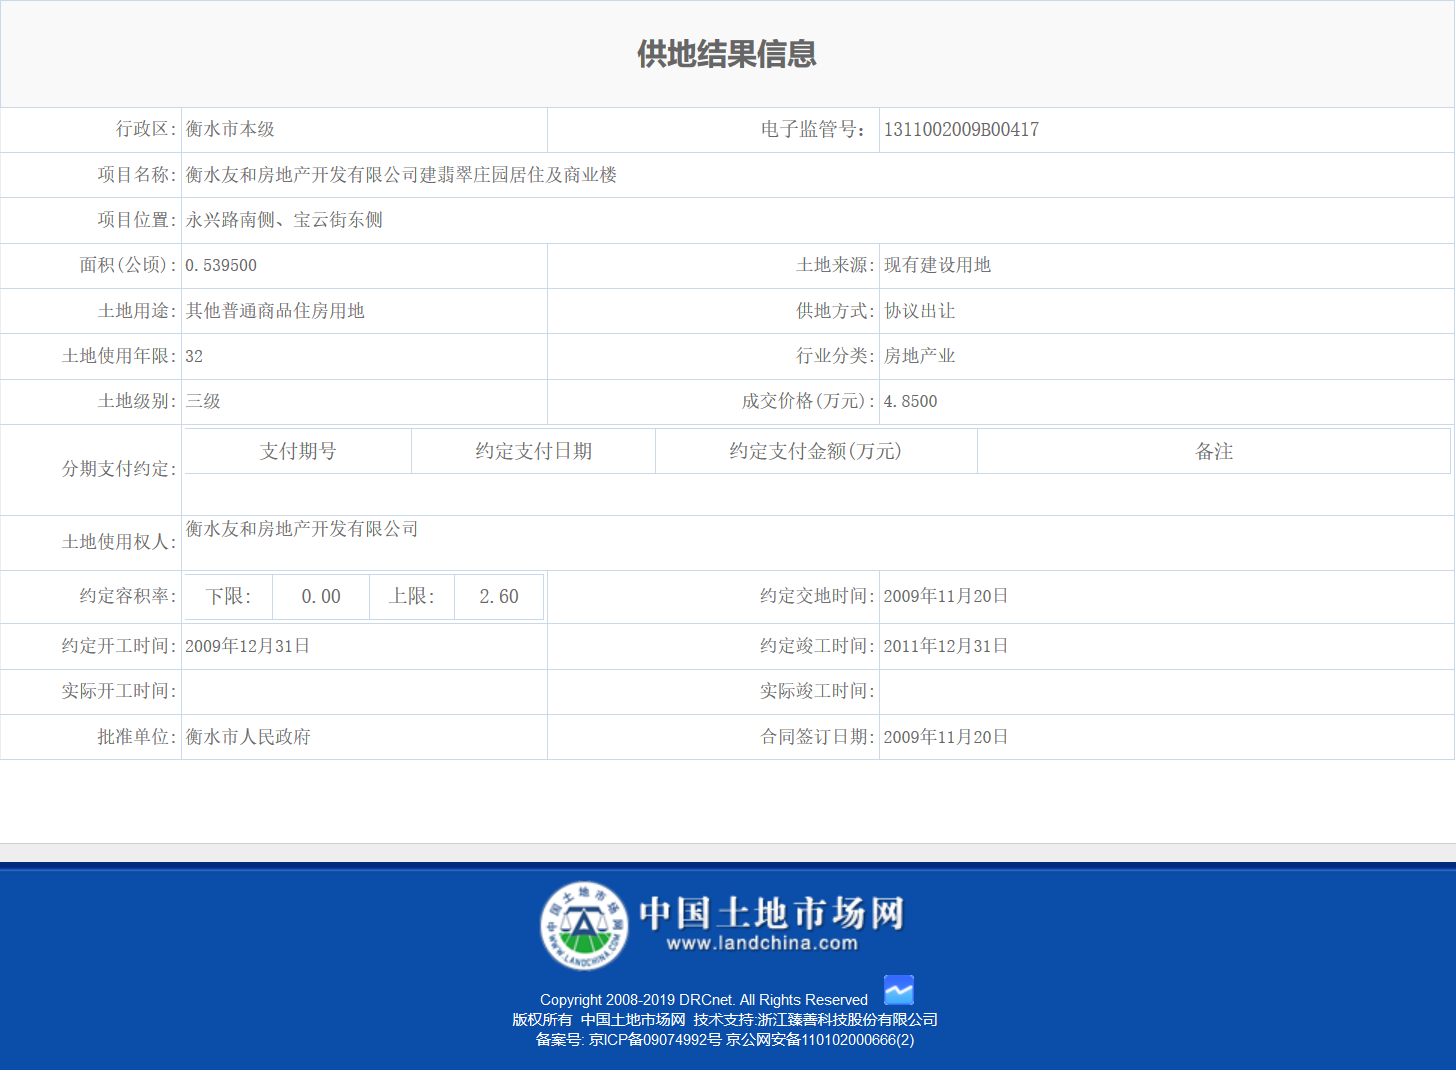Image resolution: width=1456 pixels, height=1070 pixels.
Task: Open 京ICP备09074992号 filing link
Action: click(x=655, y=1040)
